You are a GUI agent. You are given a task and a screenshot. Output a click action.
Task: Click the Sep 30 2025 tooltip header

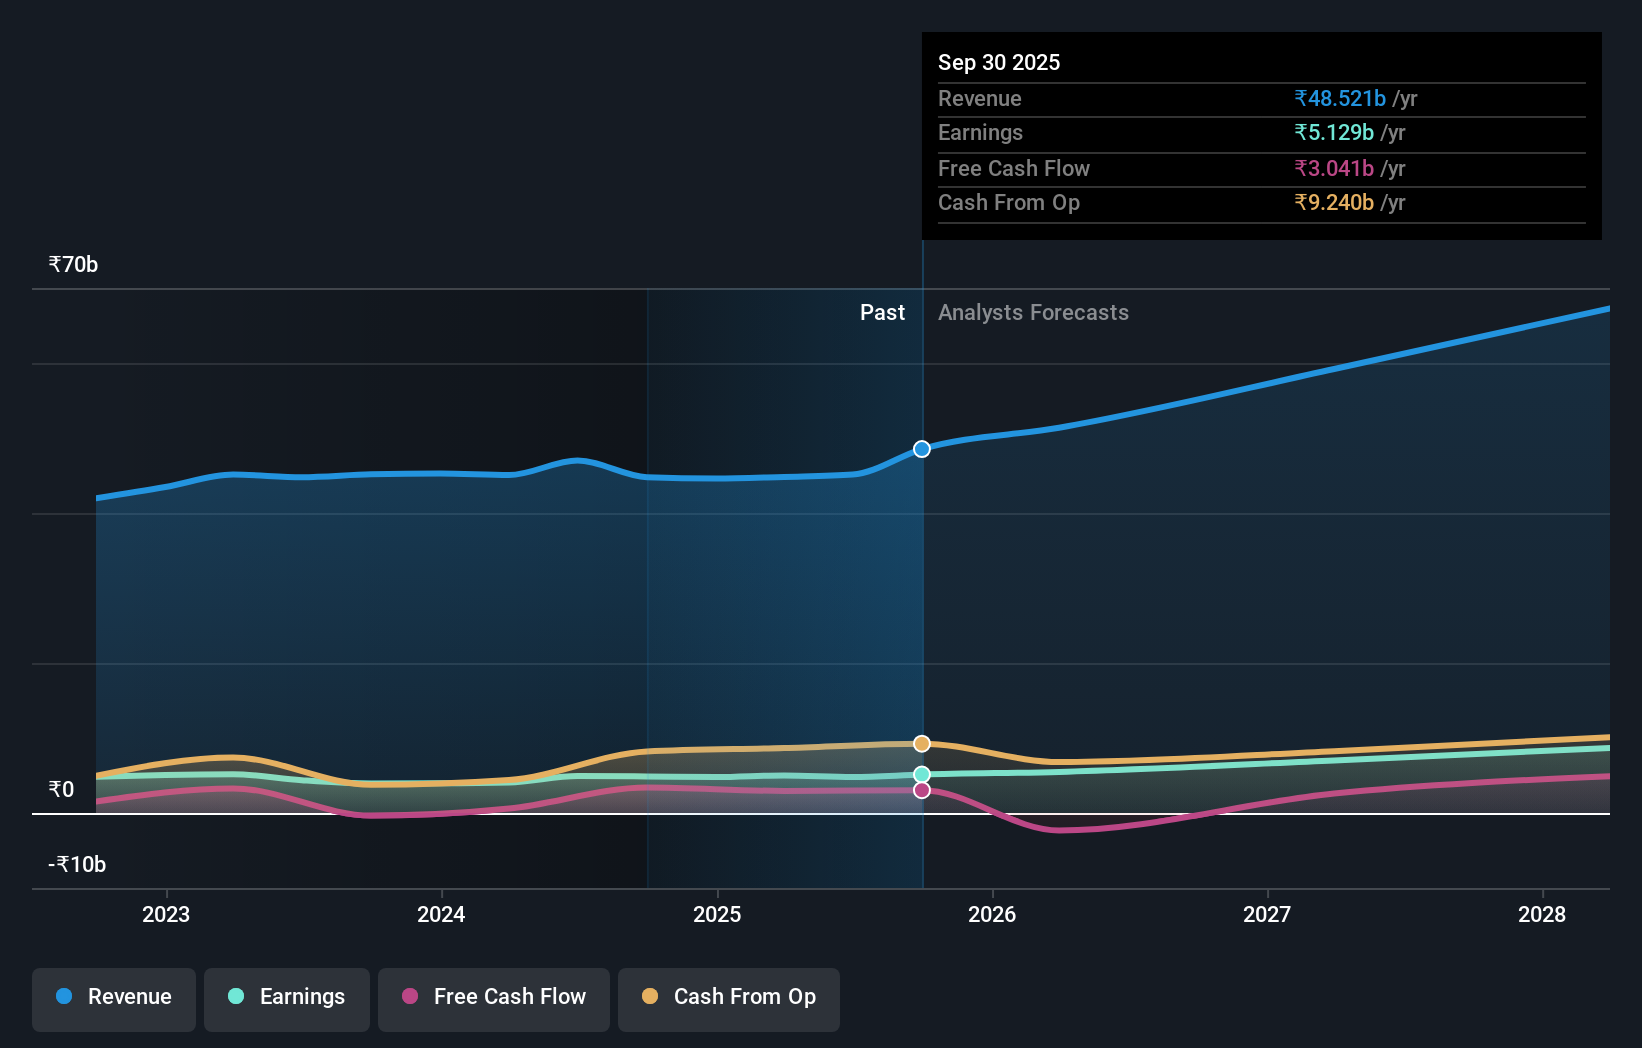pos(999,62)
